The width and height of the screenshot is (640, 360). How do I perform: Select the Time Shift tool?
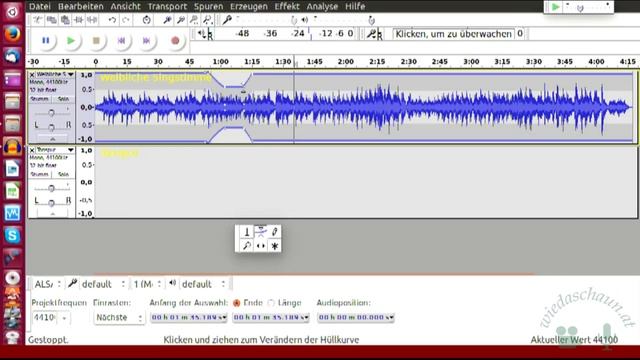coord(260,246)
